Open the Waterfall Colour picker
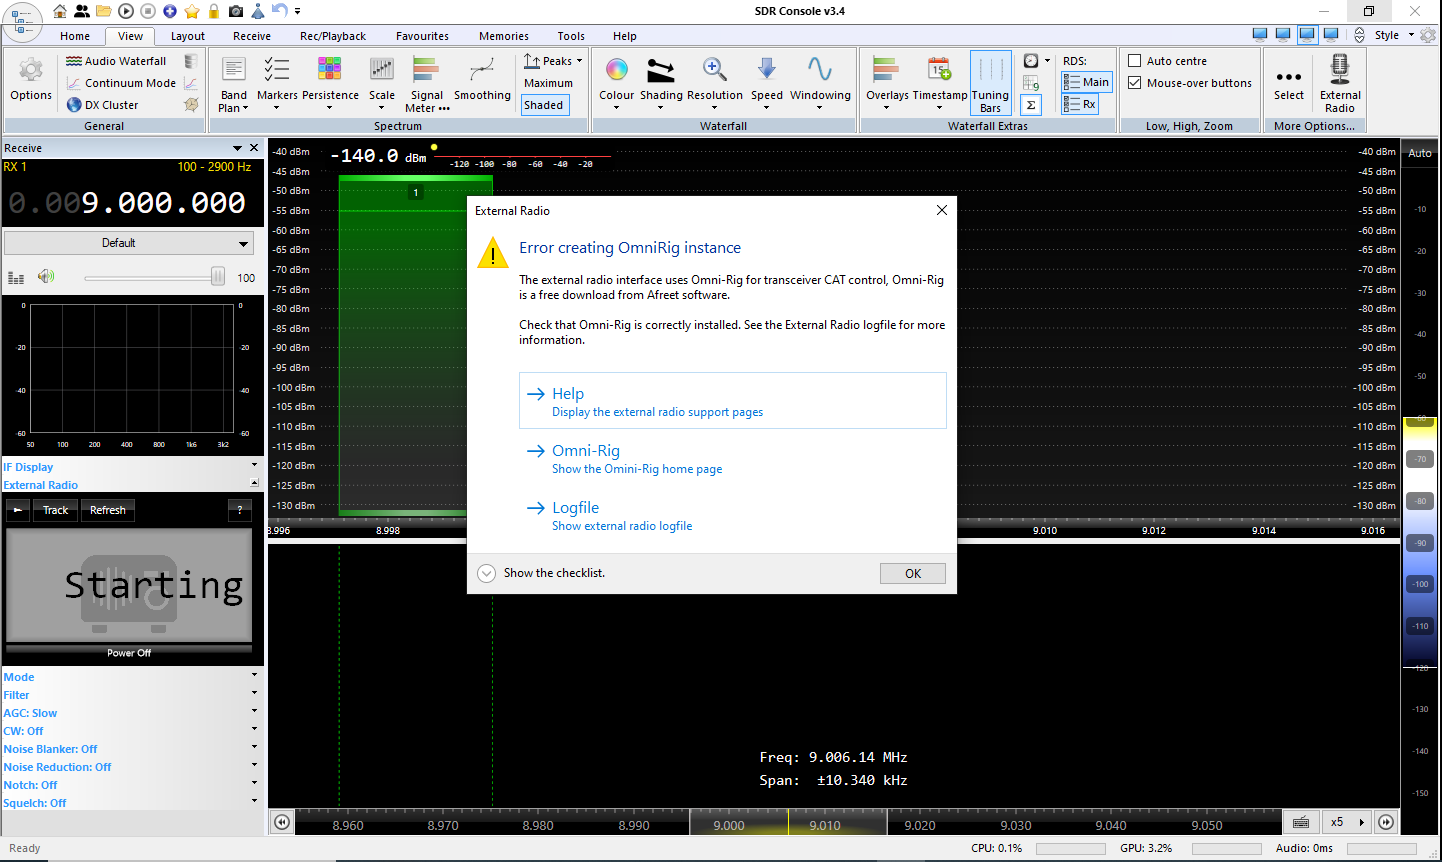The height and width of the screenshot is (862, 1442). tap(616, 70)
